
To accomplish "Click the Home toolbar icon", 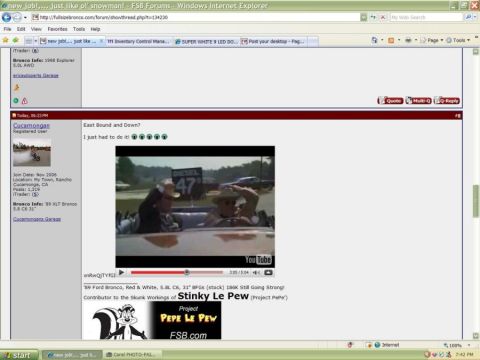I will click(x=375, y=40).
